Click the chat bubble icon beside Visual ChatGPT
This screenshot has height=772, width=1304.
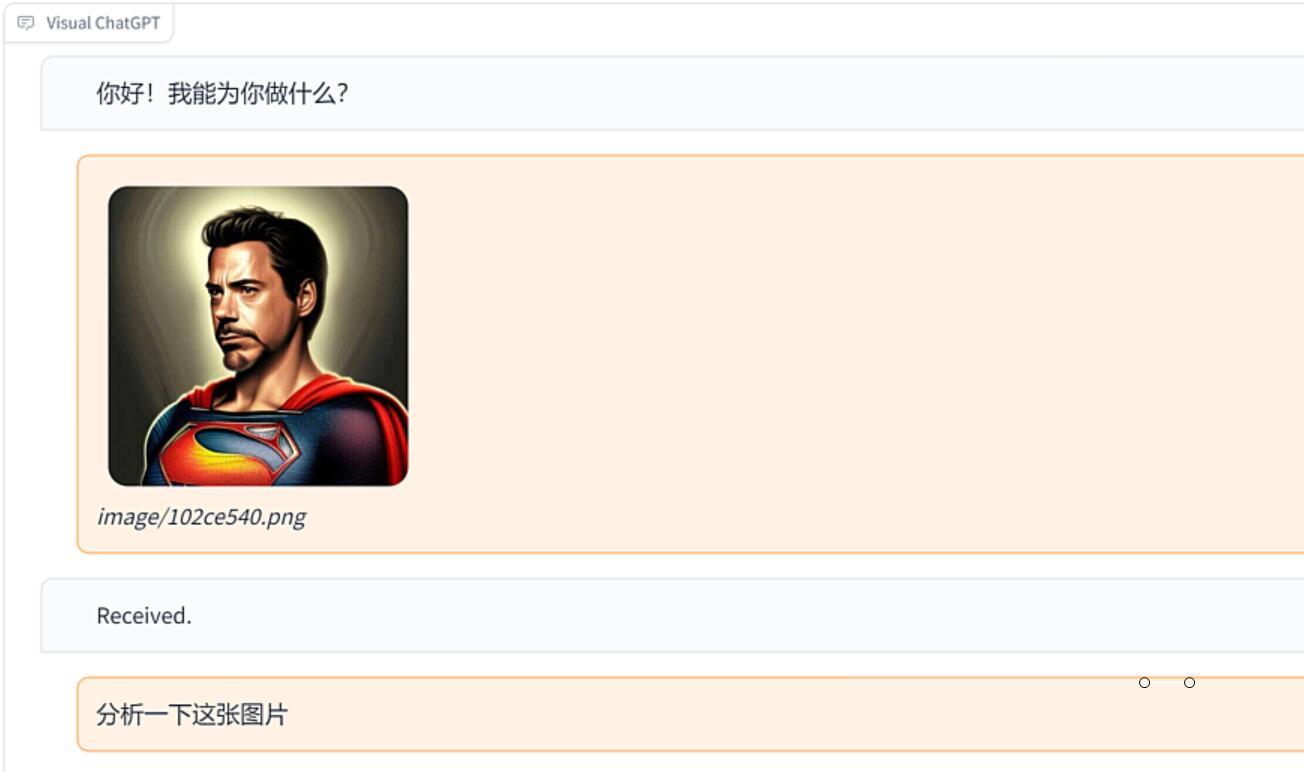click(26, 23)
